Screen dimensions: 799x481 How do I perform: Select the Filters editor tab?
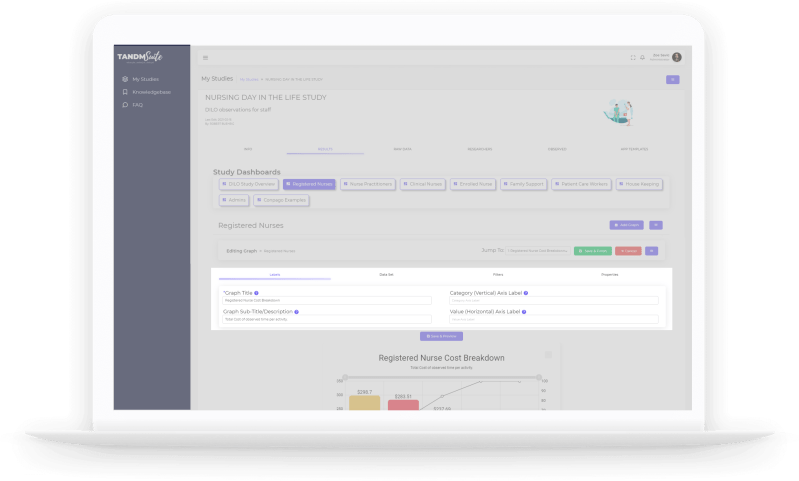pyautogui.click(x=498, y=275)
